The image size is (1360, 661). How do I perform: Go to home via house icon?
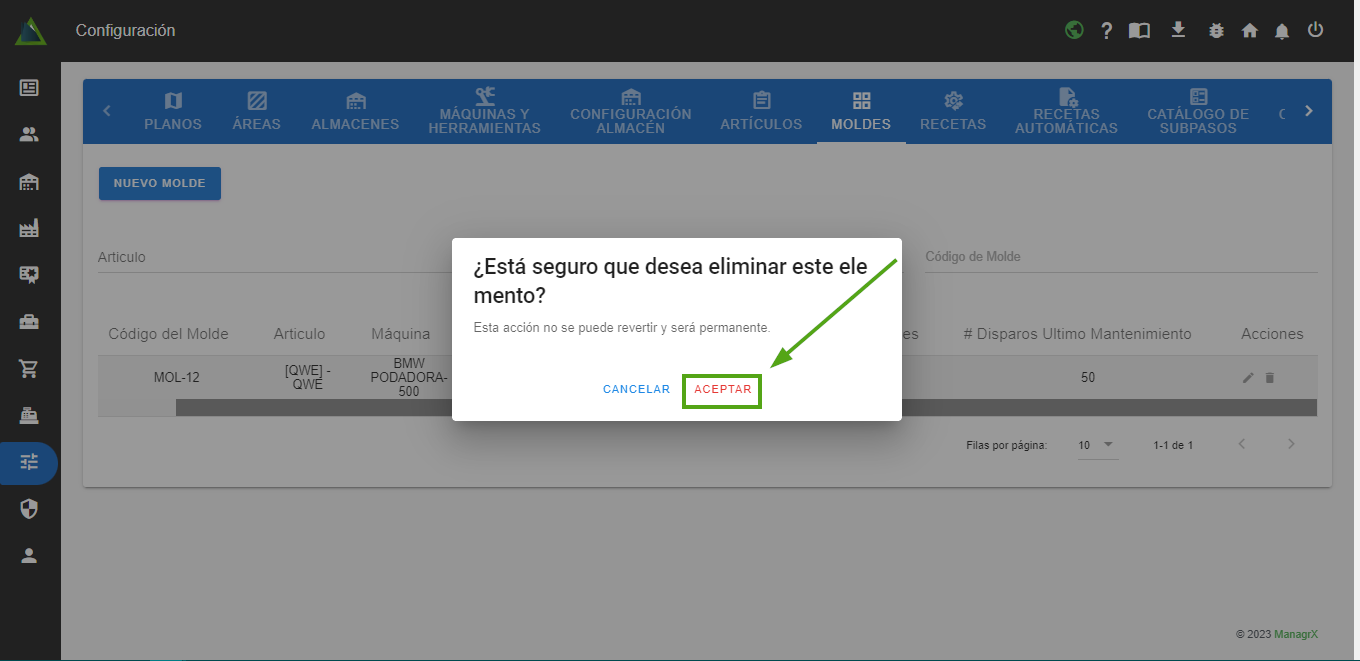click(1249, 31)
